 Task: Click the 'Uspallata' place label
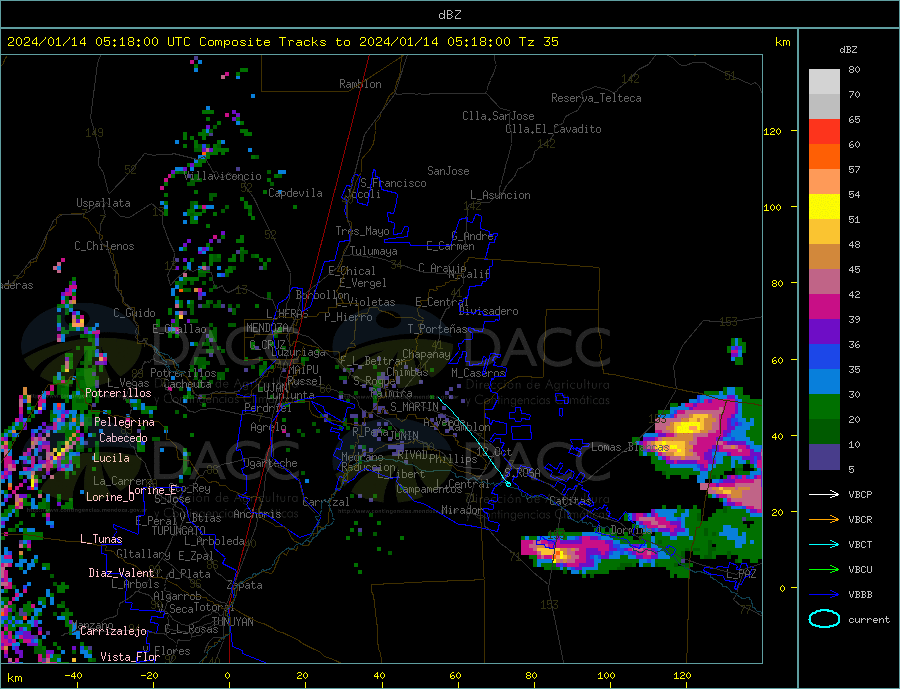click(x=103, y=203)
